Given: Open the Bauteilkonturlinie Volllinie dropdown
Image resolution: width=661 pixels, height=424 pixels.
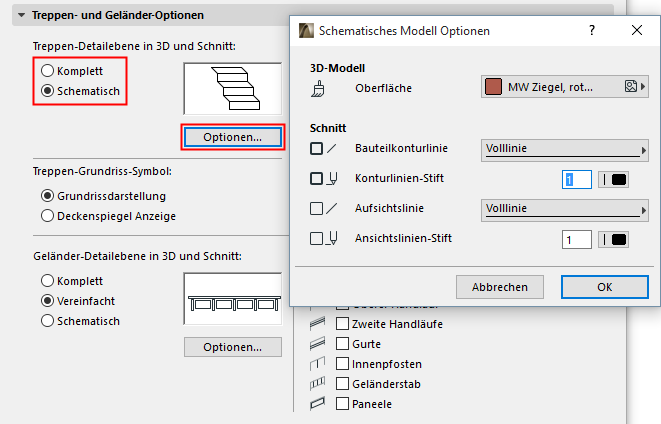Looking at the screenshot, I should pos(564,149).
